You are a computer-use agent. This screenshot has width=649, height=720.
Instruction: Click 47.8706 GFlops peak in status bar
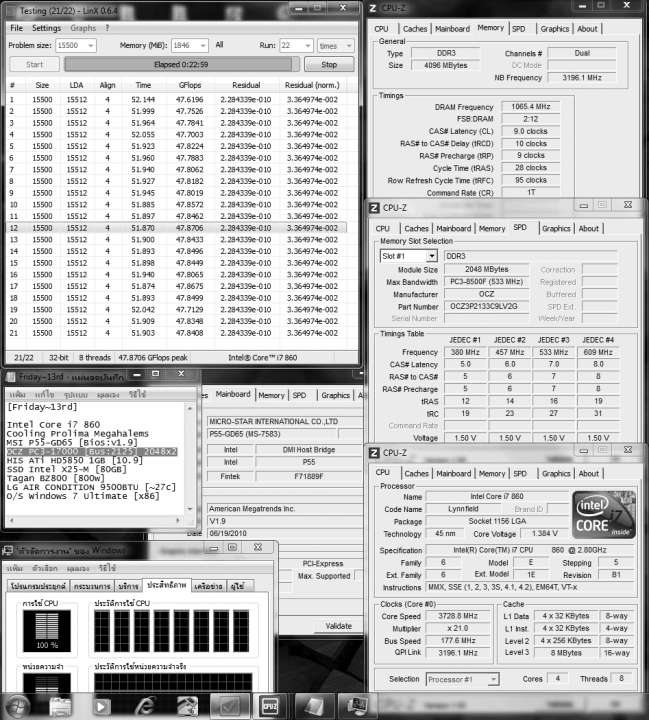pos(152,358)
